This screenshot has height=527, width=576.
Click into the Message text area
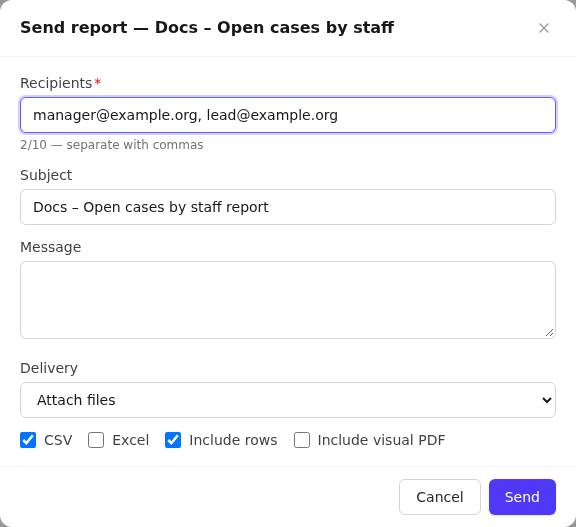point(288,300)
